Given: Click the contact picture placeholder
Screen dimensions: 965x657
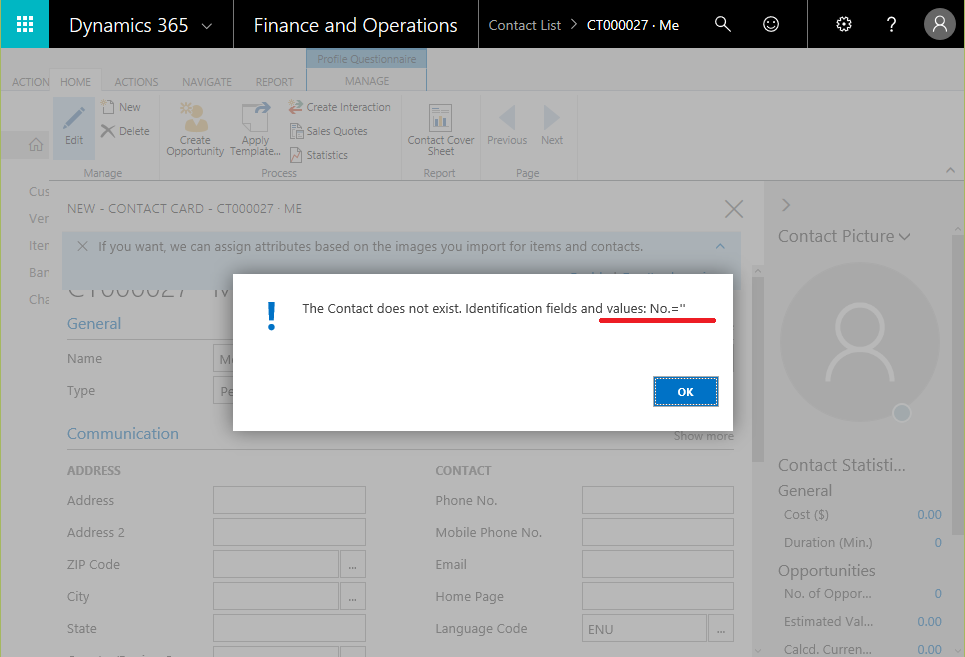Looking at the screenshot, I should 860,342.
